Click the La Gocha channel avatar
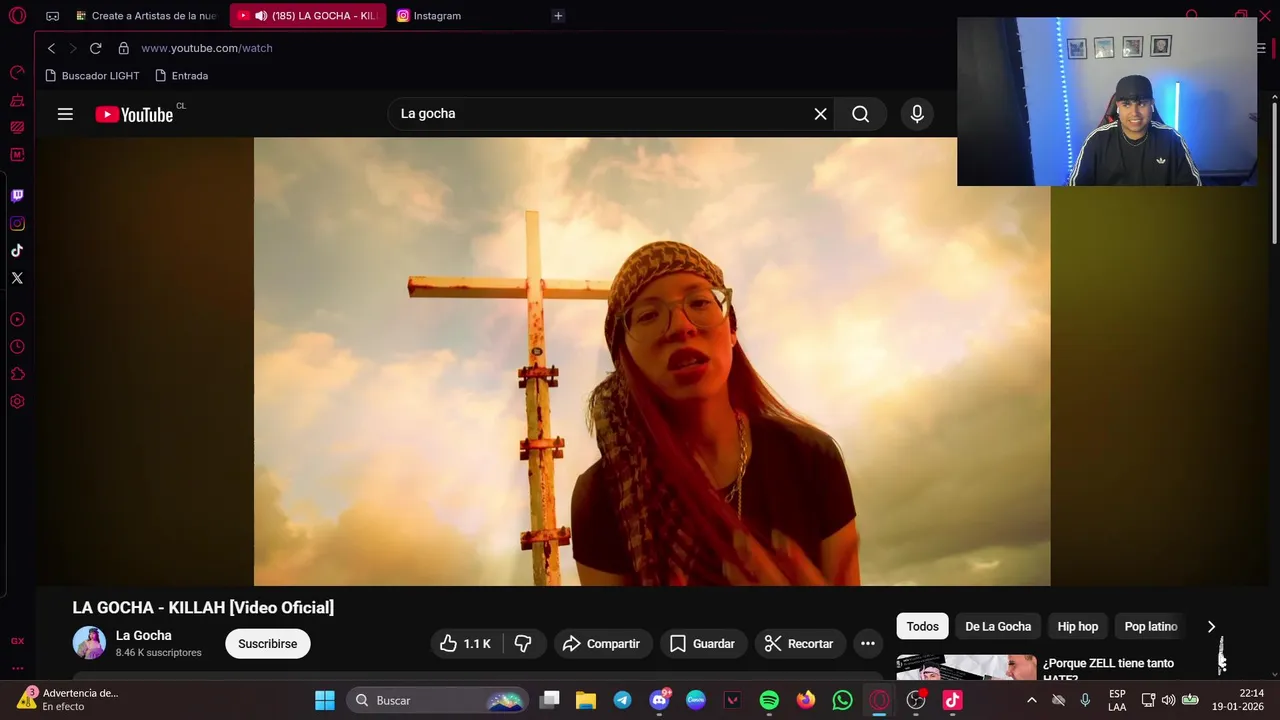The width and height of the screenshot is (1280, 720). click(89, 643)
